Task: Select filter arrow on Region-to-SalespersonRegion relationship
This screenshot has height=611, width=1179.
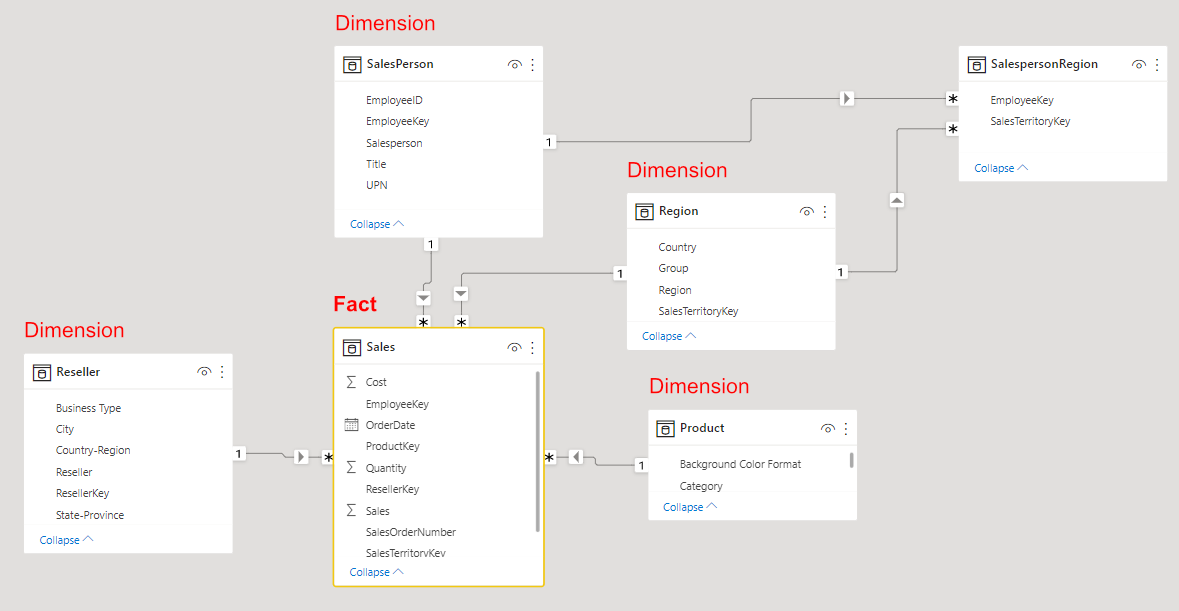Action: pyautogui.click(x=896, y=200)
